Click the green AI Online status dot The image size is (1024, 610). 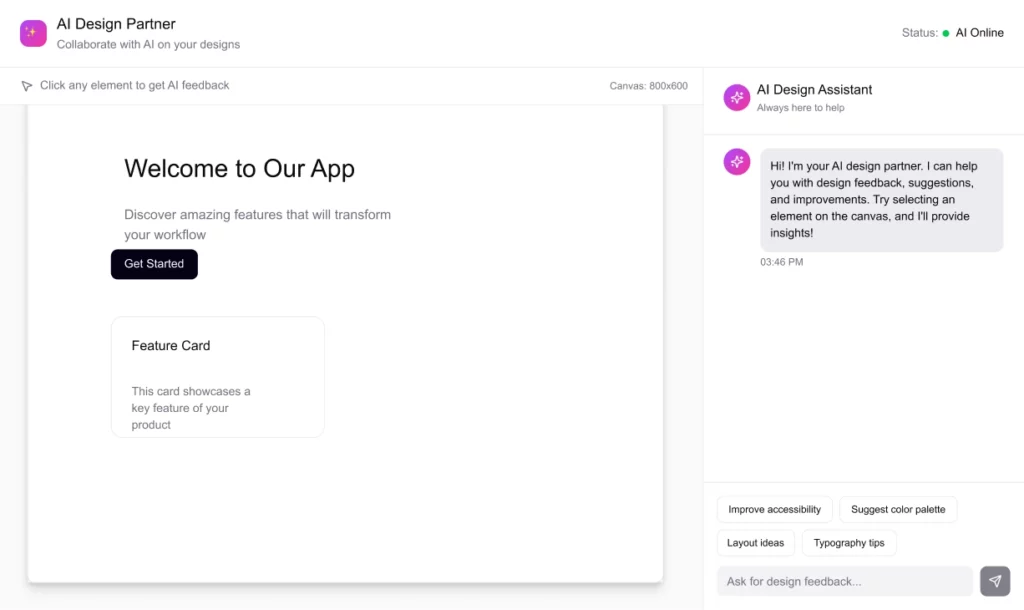[946, 33]
